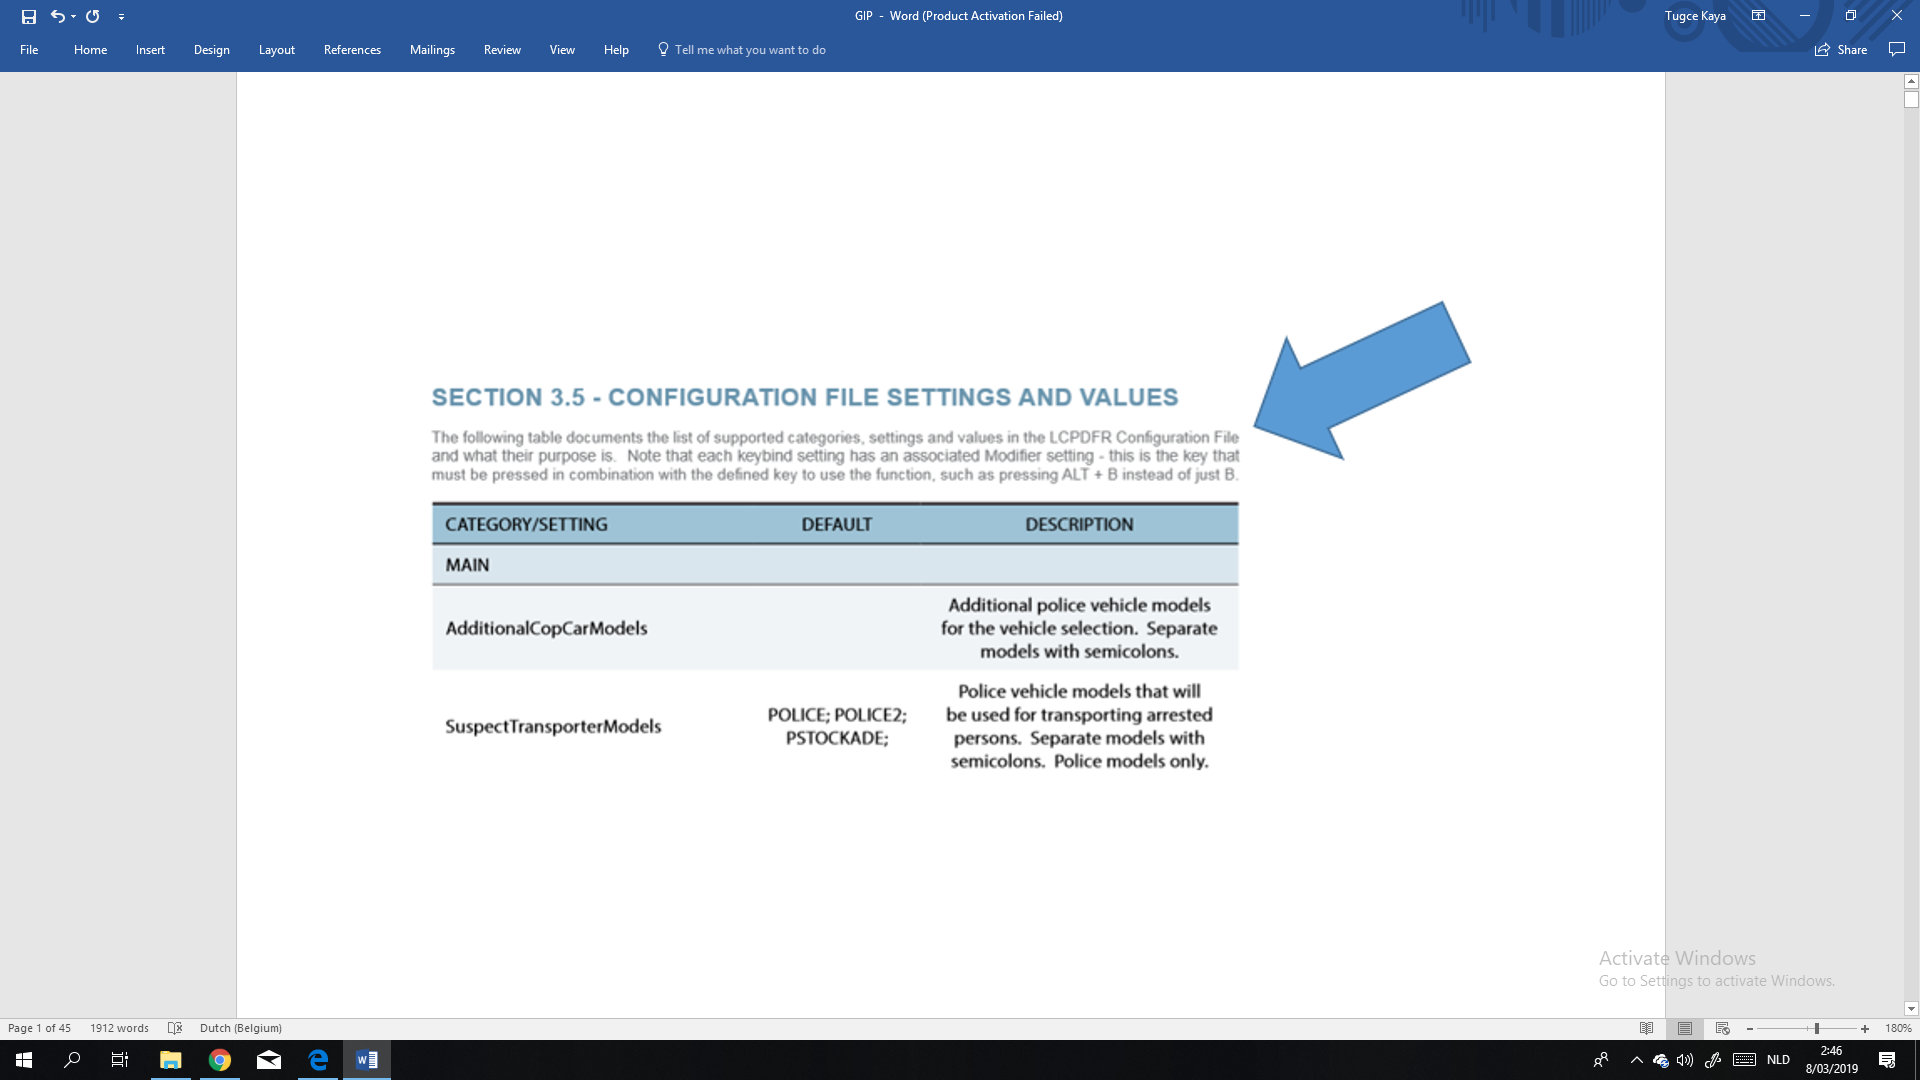Open the Layout ribbon tab
The height and width of the screenshot is (1080, 1920).
tap(276, 50)
